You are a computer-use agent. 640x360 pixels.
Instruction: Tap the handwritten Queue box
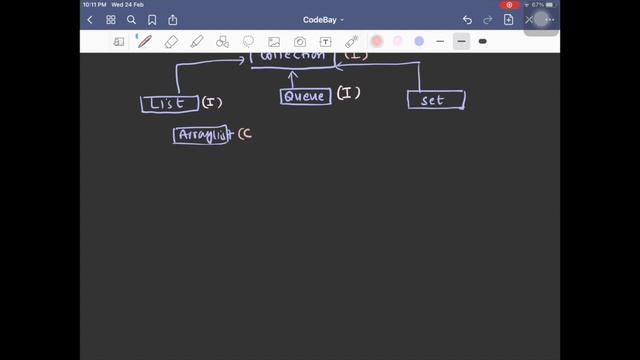(x=305, y=96)
